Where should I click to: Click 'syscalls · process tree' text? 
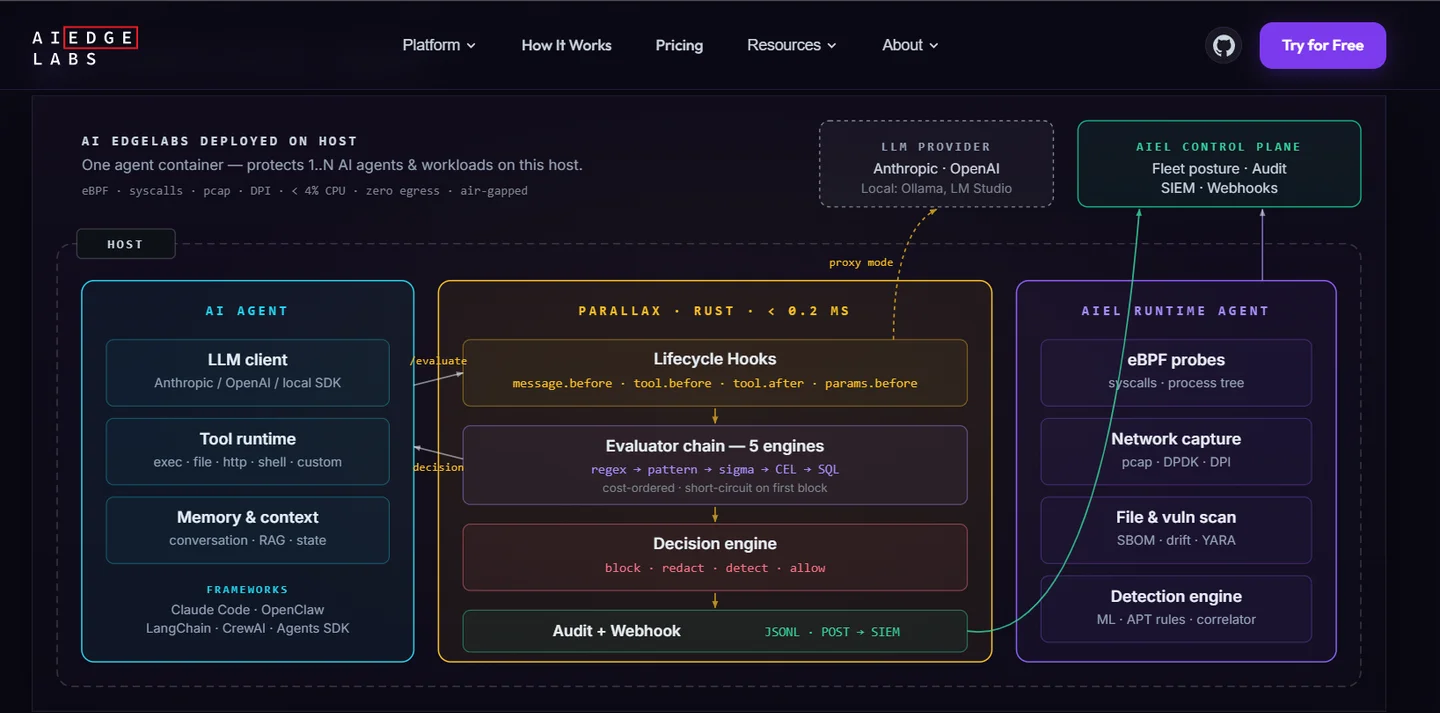click(x=1176, y=383)
